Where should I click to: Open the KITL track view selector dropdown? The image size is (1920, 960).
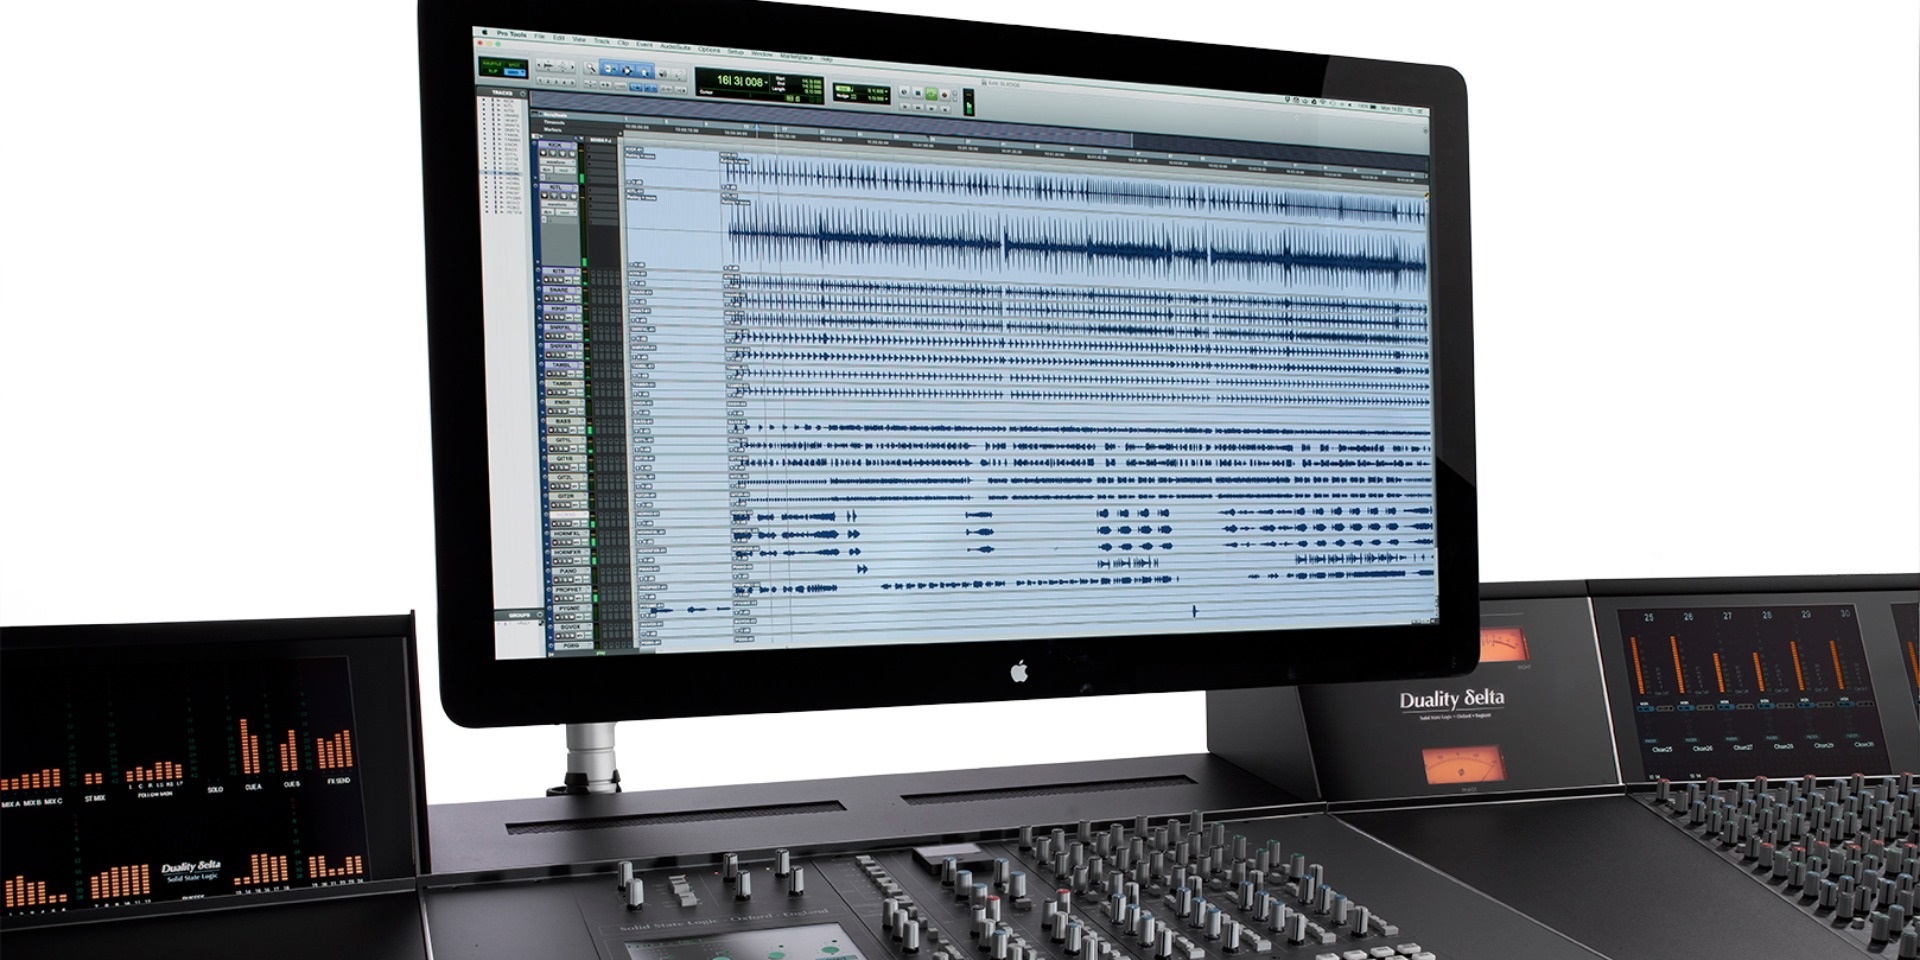point(557,204)
